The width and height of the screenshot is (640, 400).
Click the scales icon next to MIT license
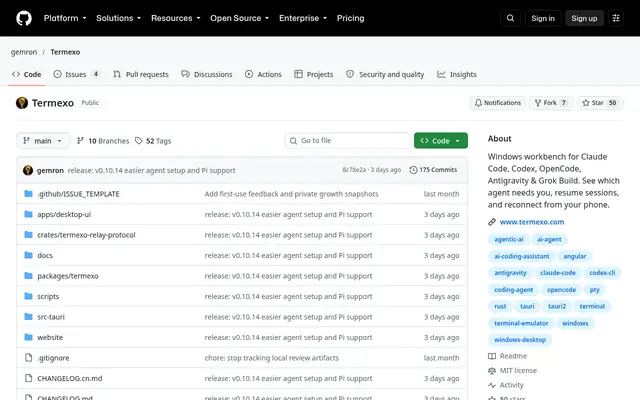click(x=492, y=371)
